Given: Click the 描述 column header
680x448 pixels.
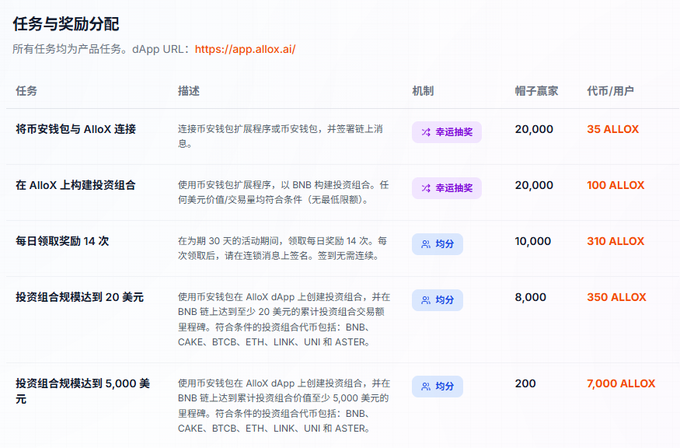Looking at the screenshot, I should [x=189, y=91].
